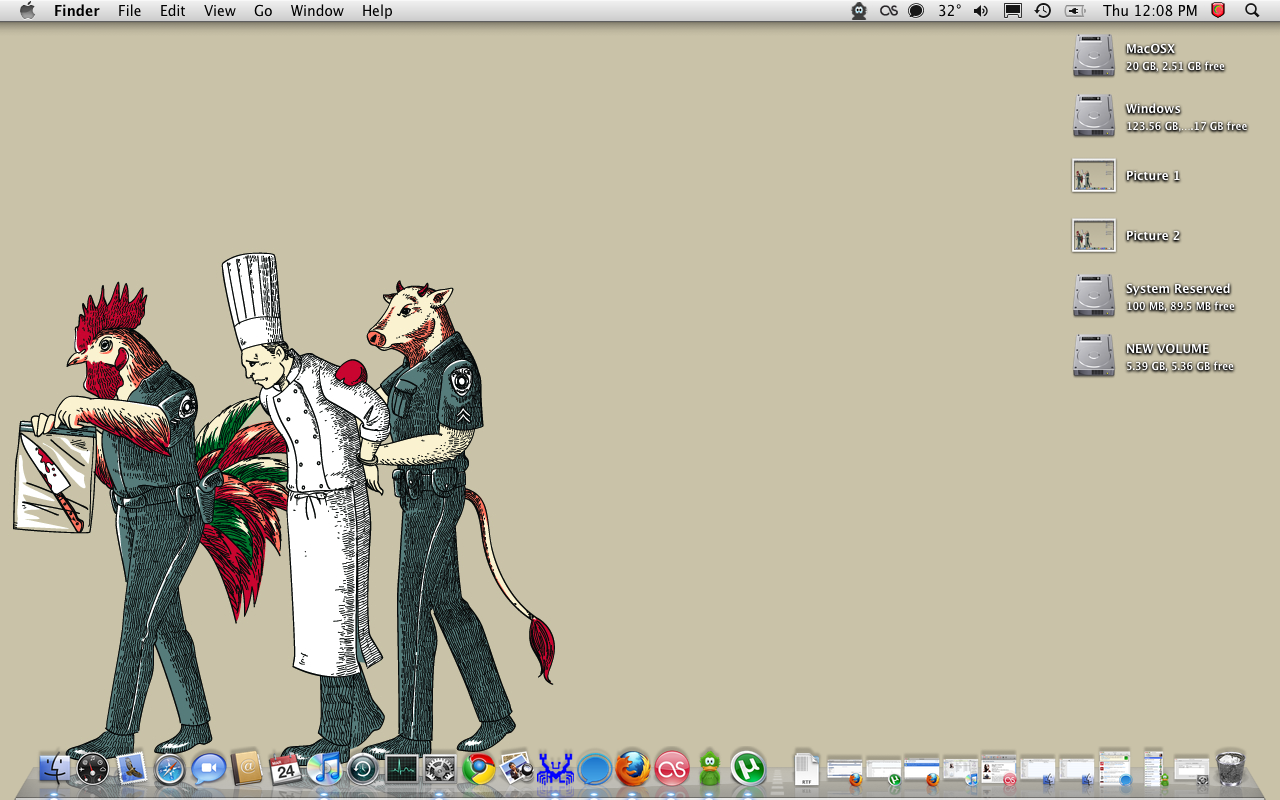Open the red shield menu bar icon
Image resolution: width=1280 pixels, height=800 pixels.
click(x=1218, y=10)
